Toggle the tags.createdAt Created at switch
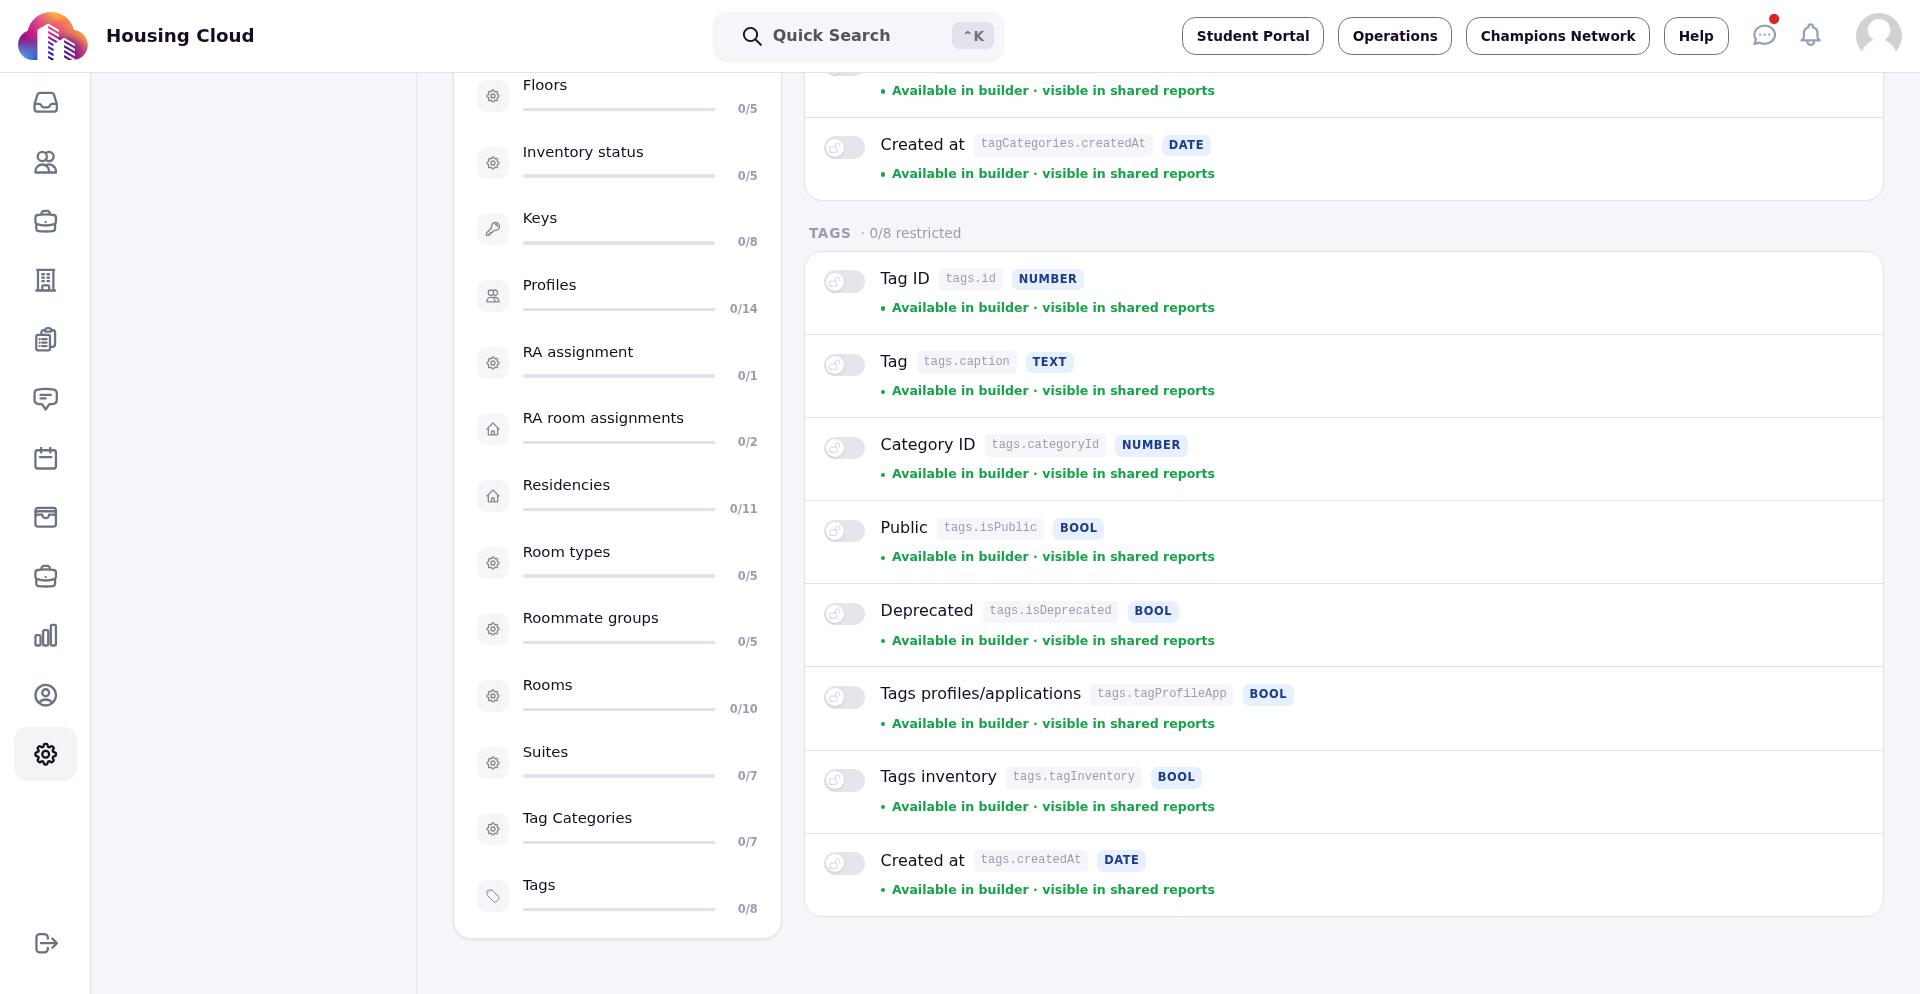 (x=844, y=863)
